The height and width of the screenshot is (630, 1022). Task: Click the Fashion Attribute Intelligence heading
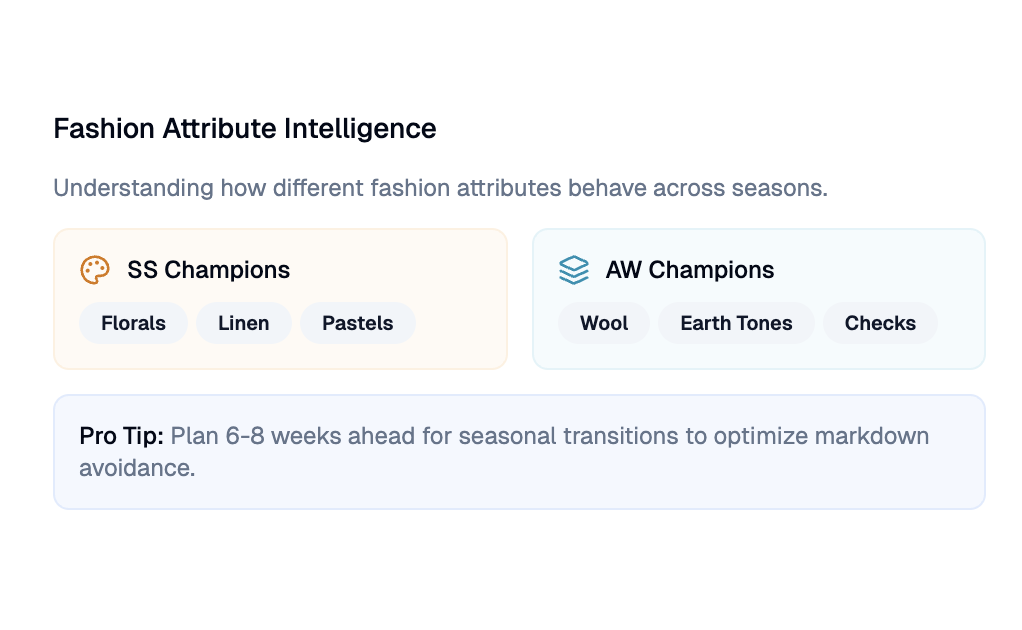pos(244,129)
